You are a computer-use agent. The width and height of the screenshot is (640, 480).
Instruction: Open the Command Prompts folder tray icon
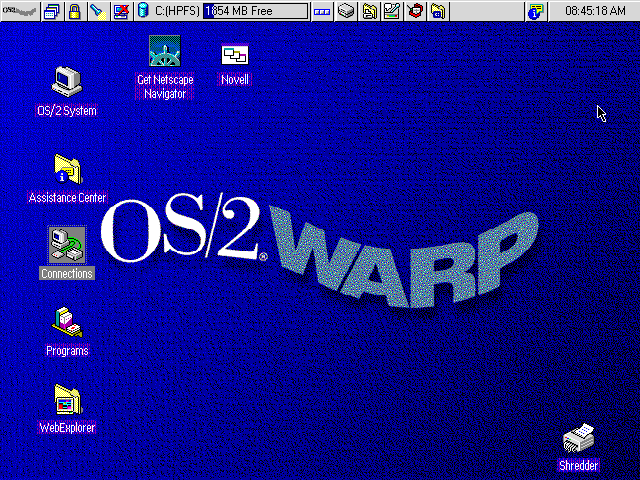click(x=438, y=11)
